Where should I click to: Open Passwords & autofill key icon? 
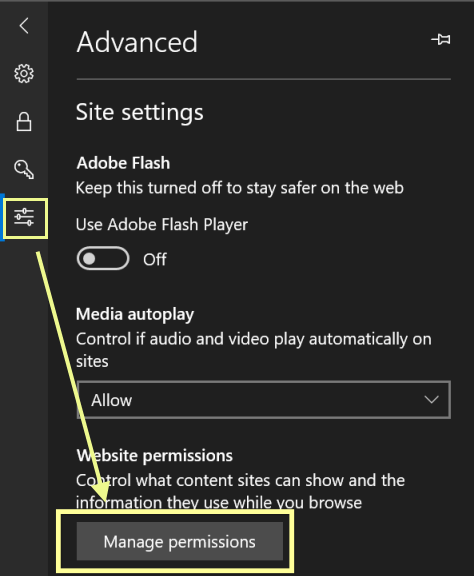[x=24, y=169]
